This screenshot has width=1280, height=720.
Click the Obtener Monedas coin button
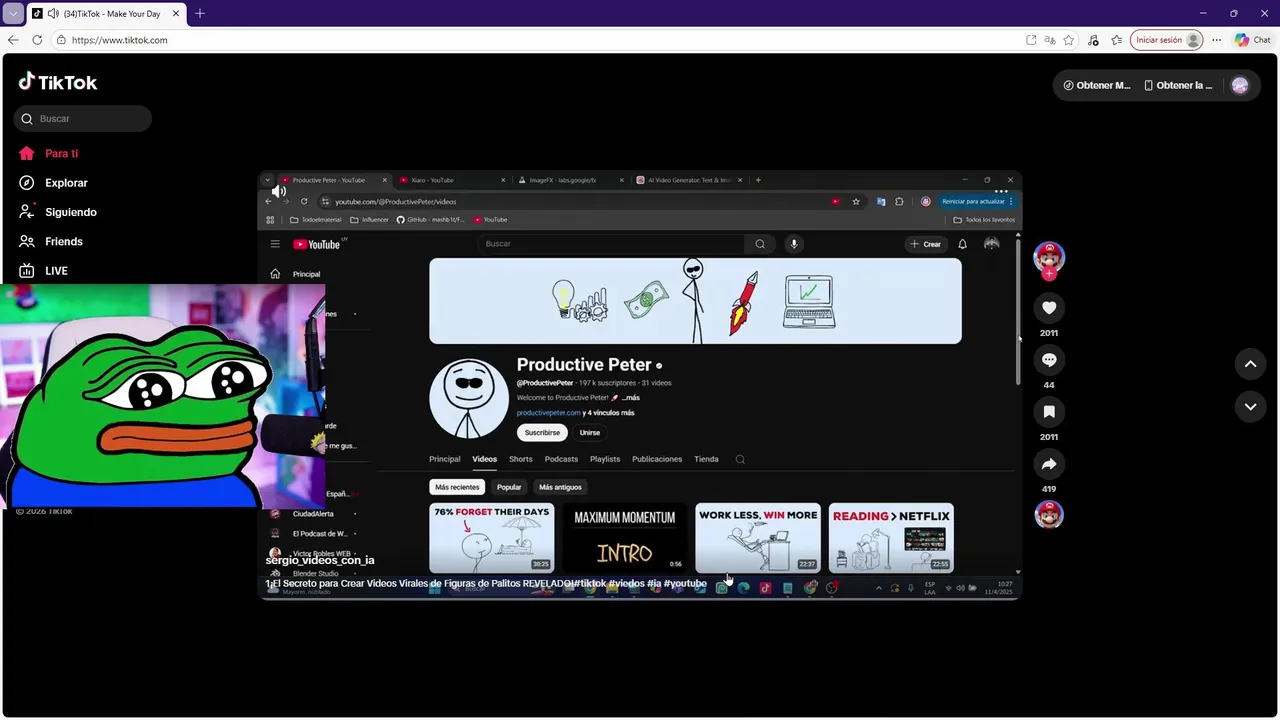click(1097, 85)
